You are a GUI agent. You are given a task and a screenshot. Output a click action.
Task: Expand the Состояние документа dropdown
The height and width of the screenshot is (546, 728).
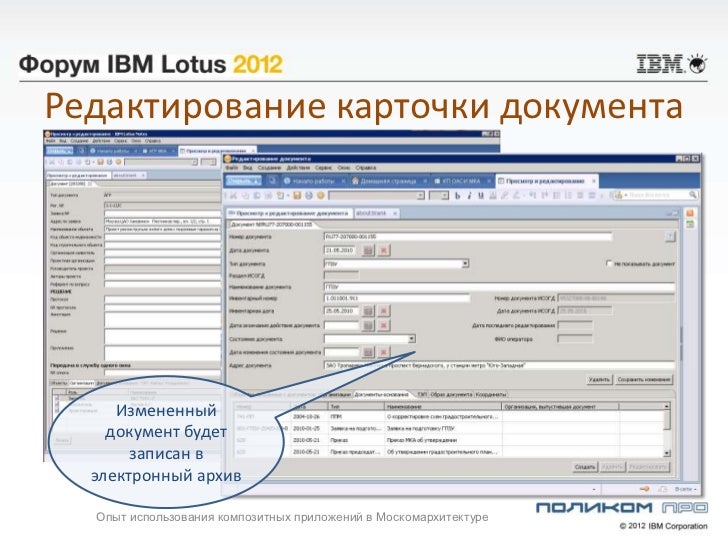411,339
